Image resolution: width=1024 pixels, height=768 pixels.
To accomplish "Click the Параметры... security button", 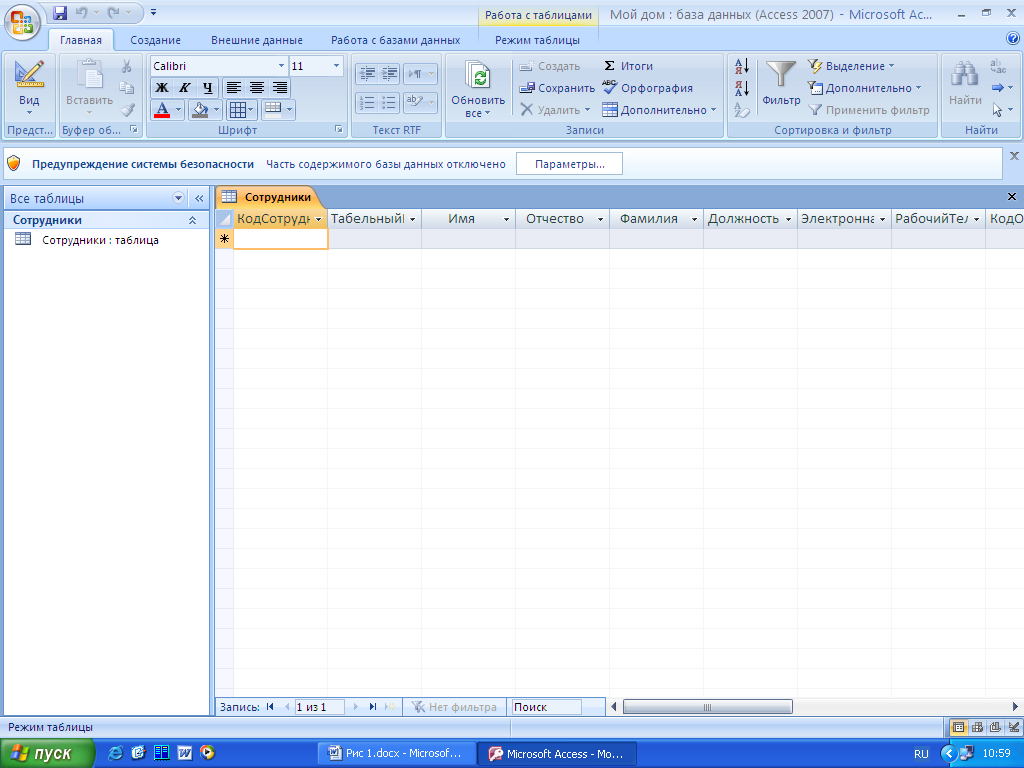I will (569, 164).
